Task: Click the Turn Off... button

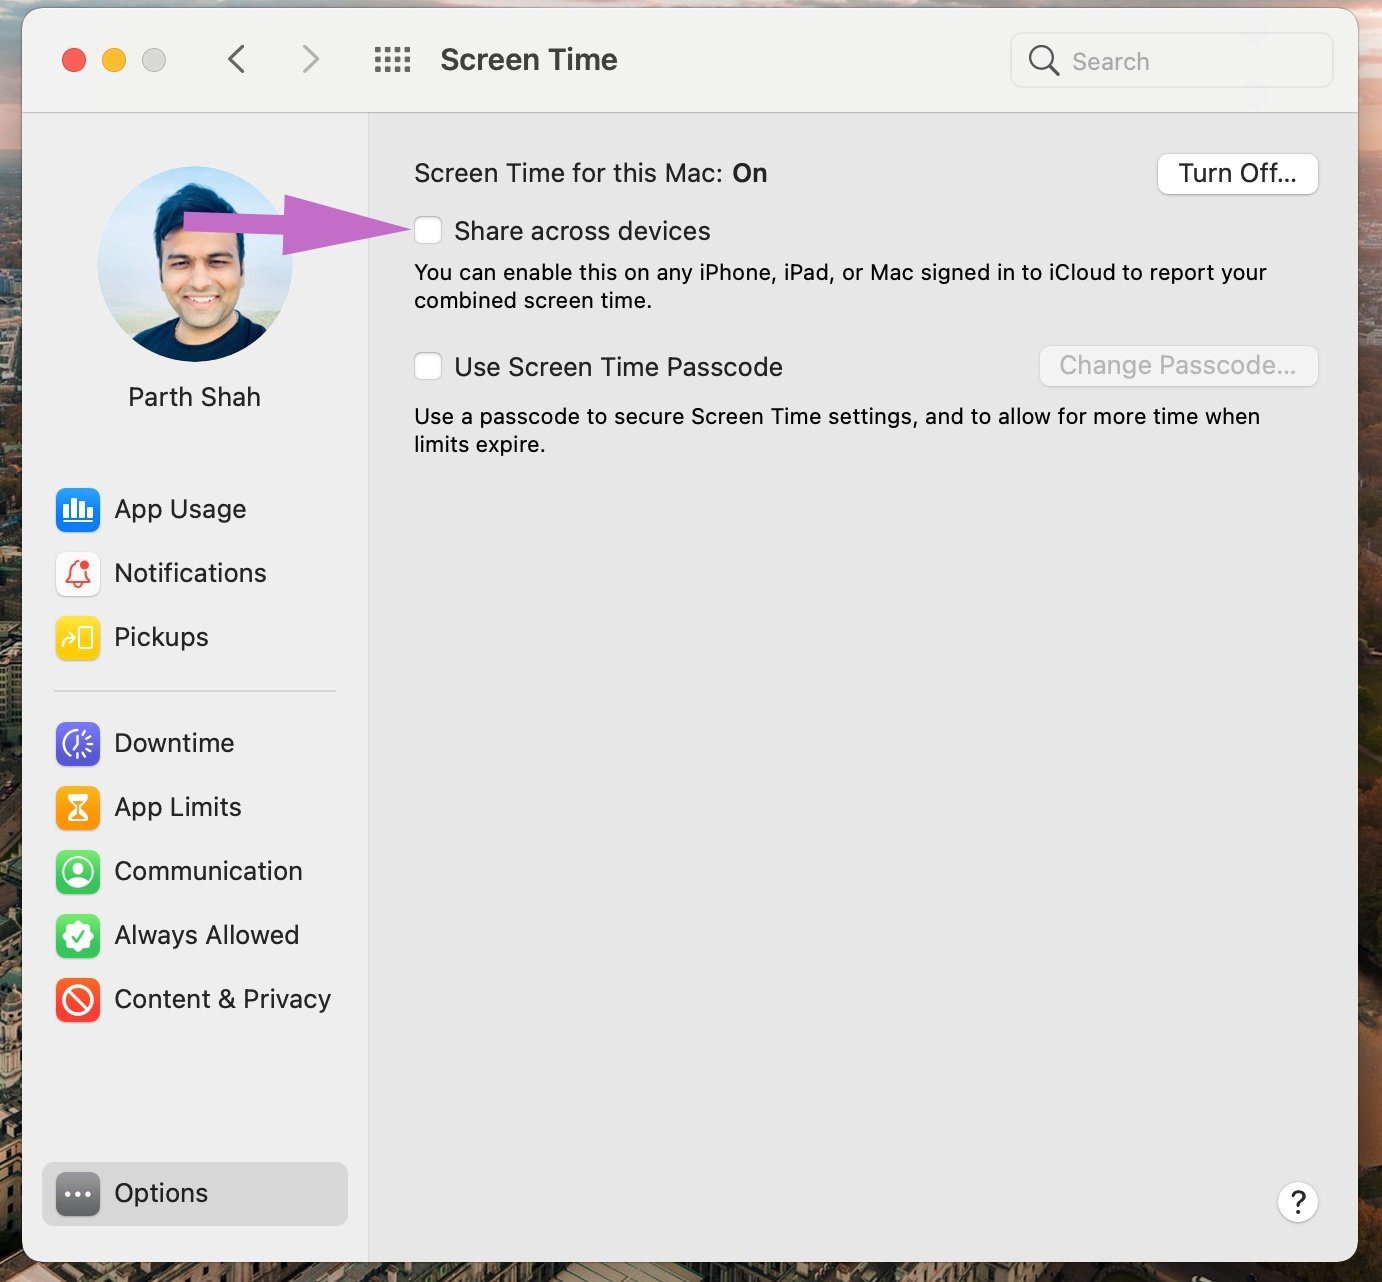Action: click(x=1238, y=174)
